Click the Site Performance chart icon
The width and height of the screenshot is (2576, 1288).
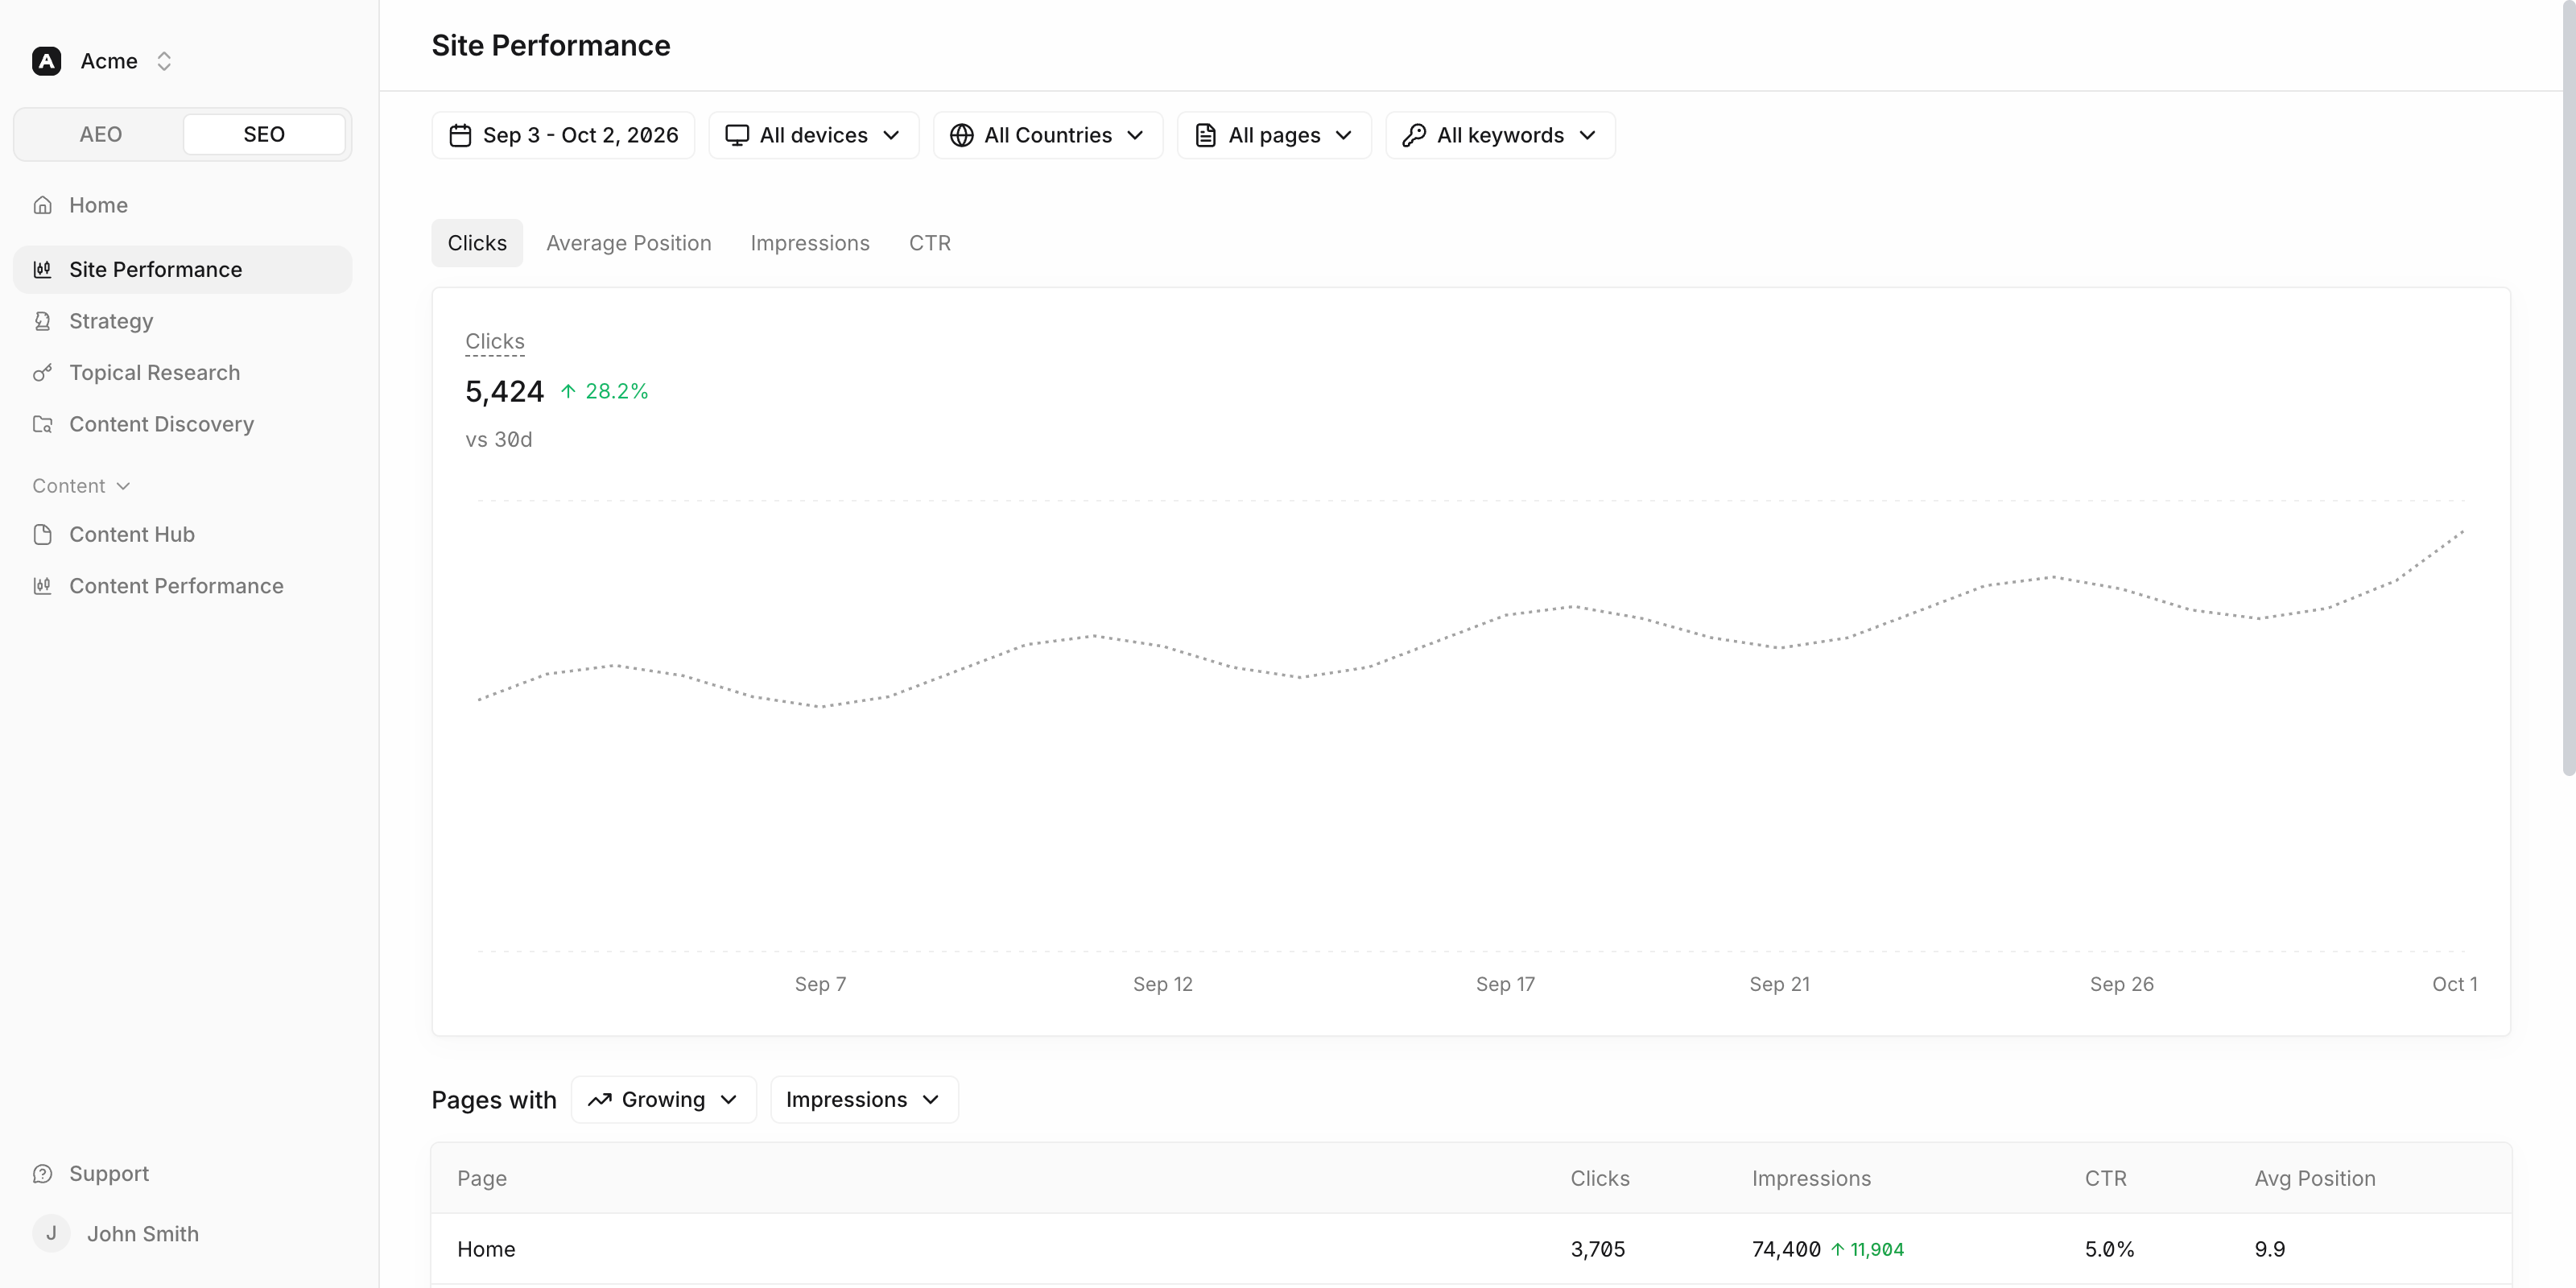[42, 269]
